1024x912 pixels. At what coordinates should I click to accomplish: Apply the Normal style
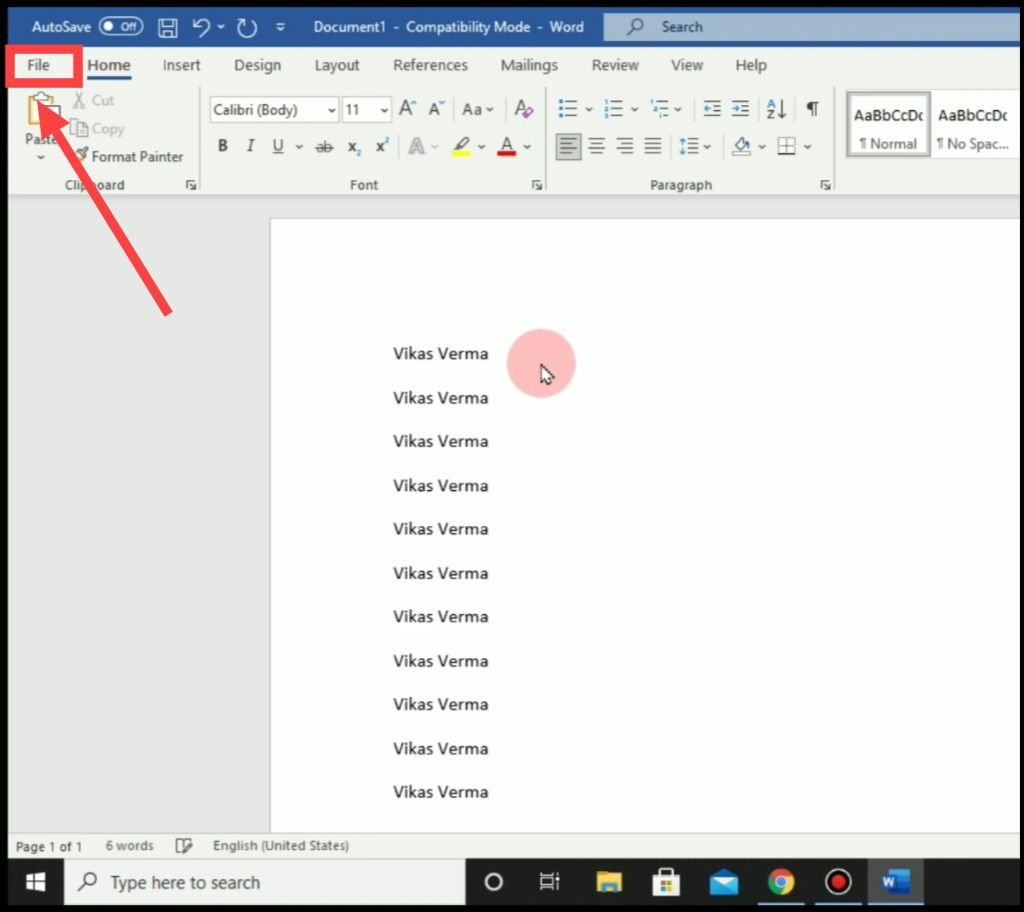point(888,124)
